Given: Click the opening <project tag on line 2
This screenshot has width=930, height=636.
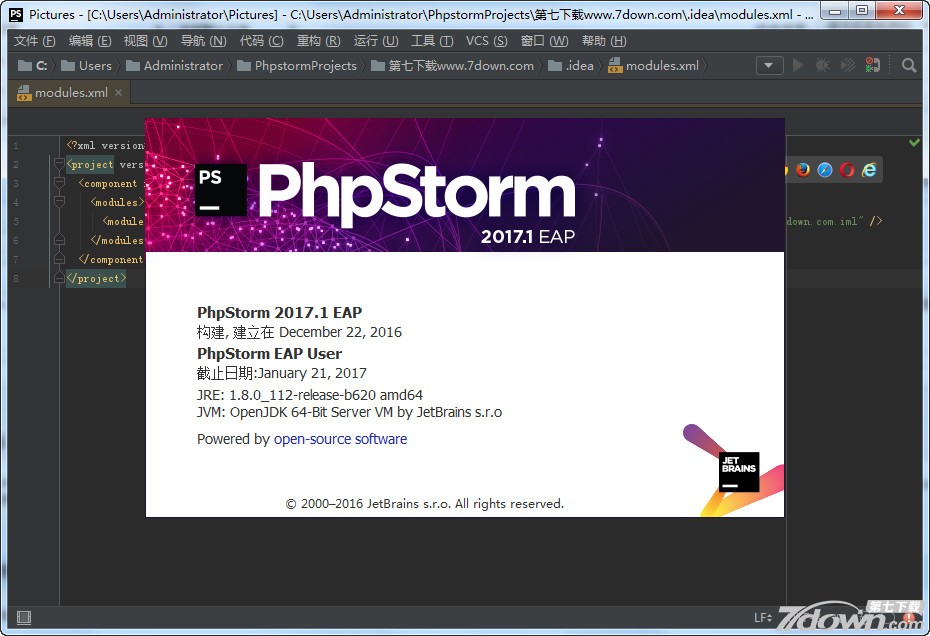Looking at the screenshot, I should (x=90, y=164).
